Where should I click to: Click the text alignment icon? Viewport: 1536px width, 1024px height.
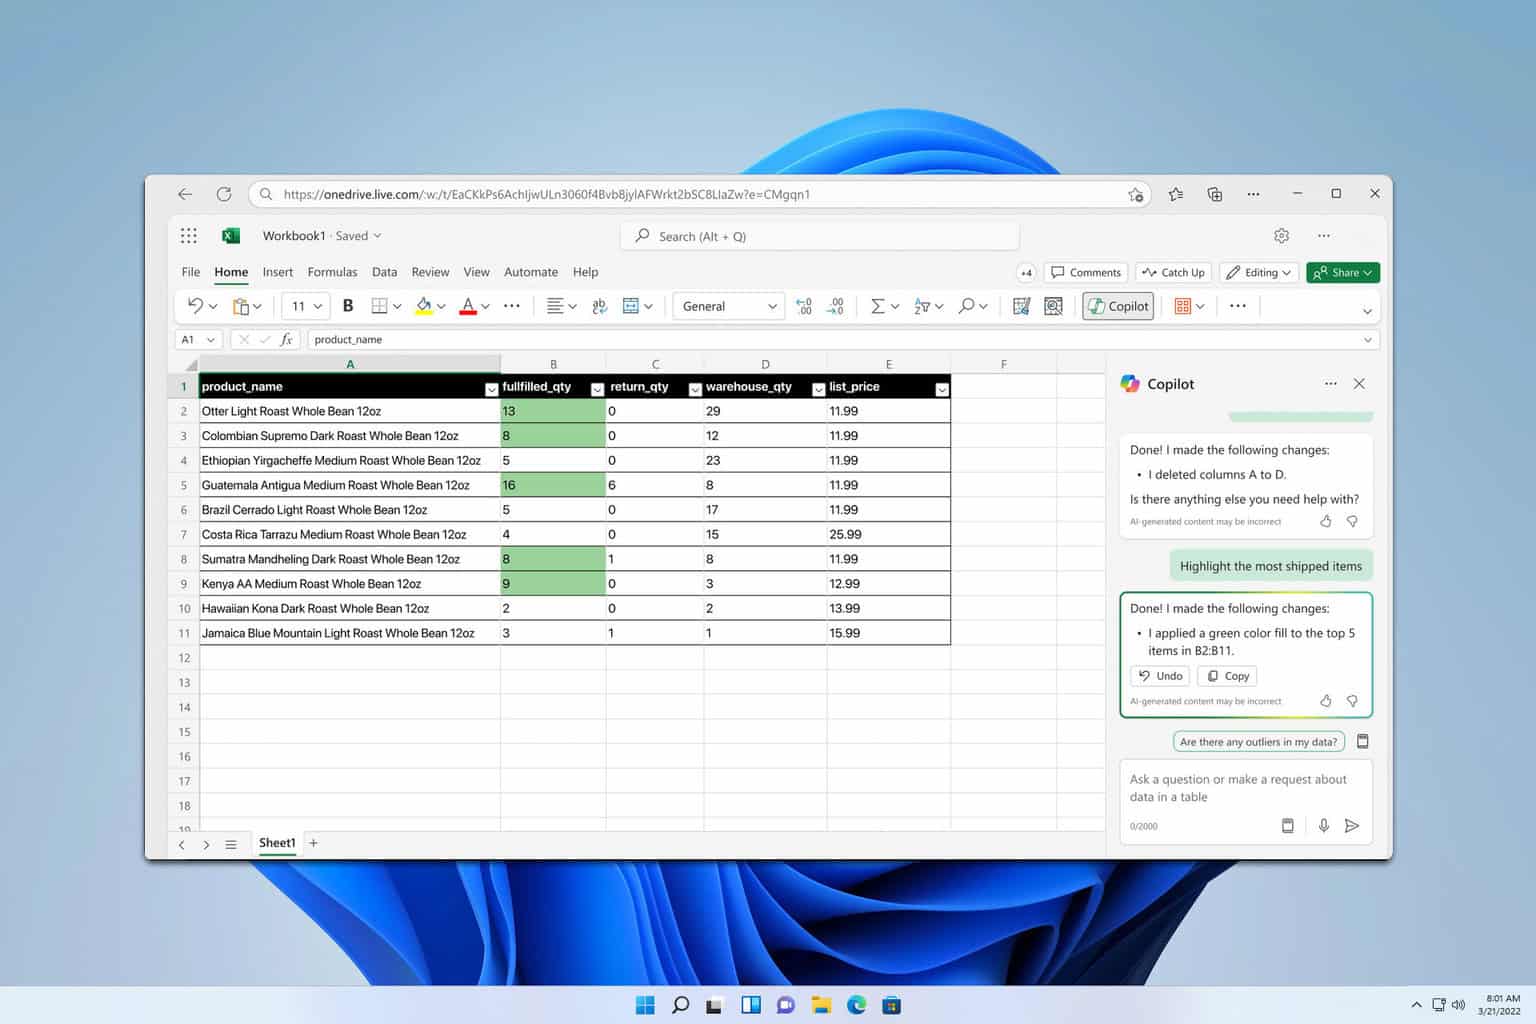tap(555, 306)
